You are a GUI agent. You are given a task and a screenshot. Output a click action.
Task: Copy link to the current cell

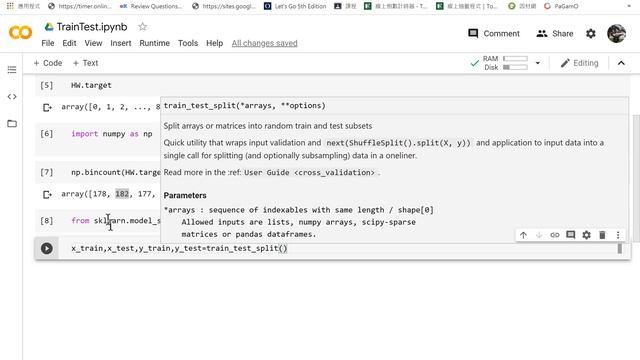tap(554, 235)
